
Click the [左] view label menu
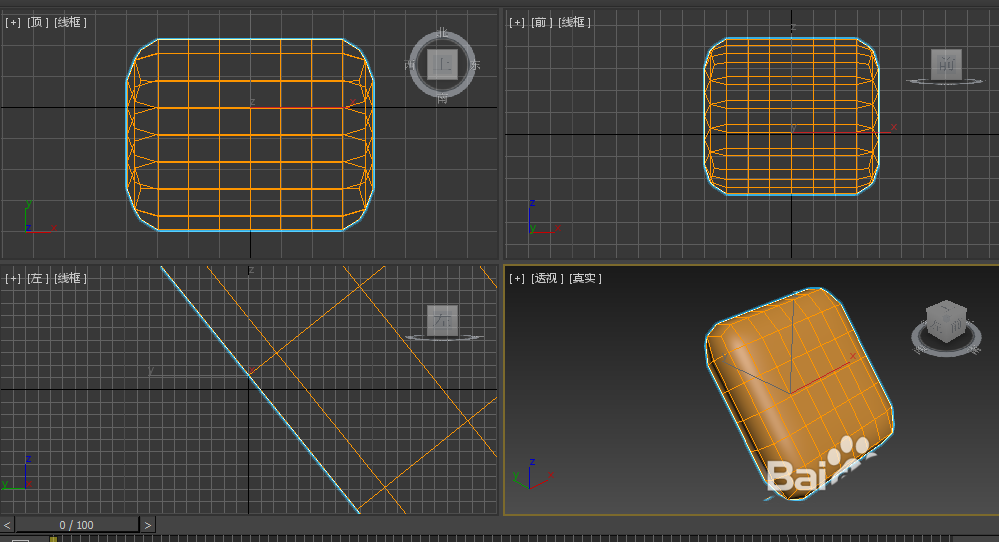tap(38, 278)
